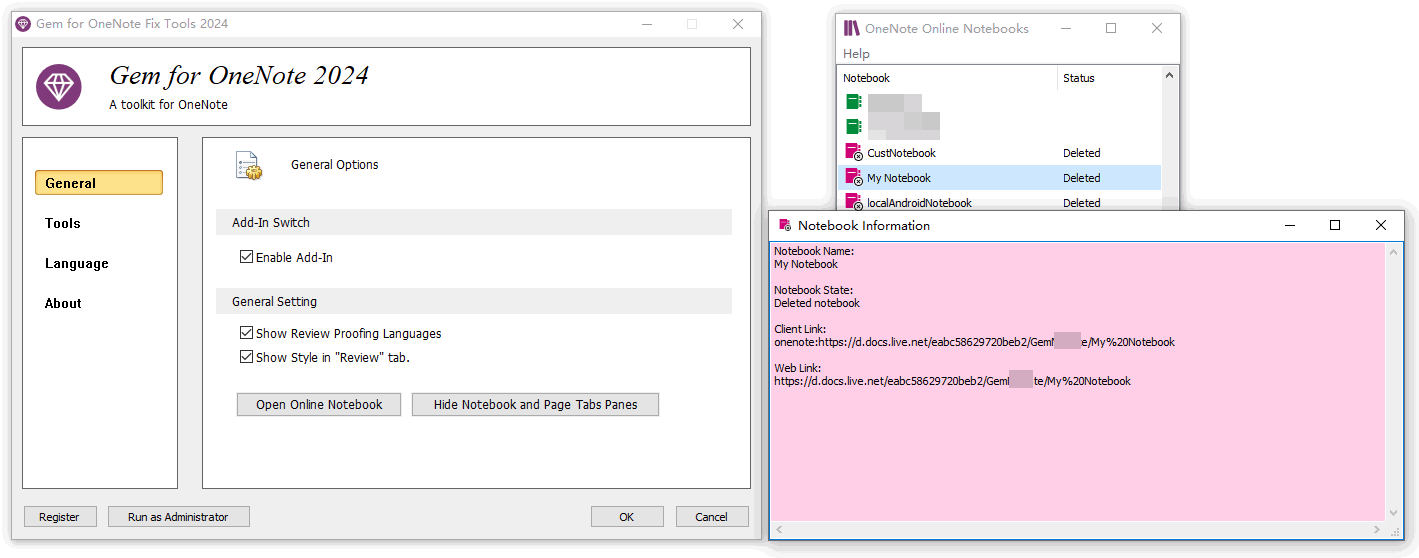Toggle Show Review Proofing Languages checkbox
This screenshot has width=1419, height=558.
[246, 333]
